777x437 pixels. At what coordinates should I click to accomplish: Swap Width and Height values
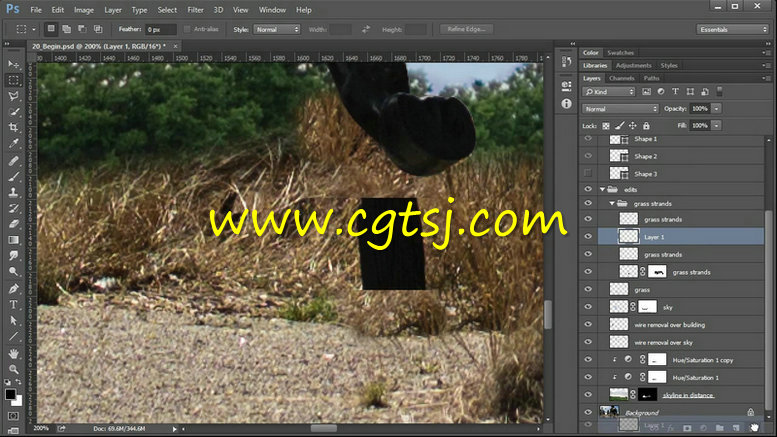366,29
